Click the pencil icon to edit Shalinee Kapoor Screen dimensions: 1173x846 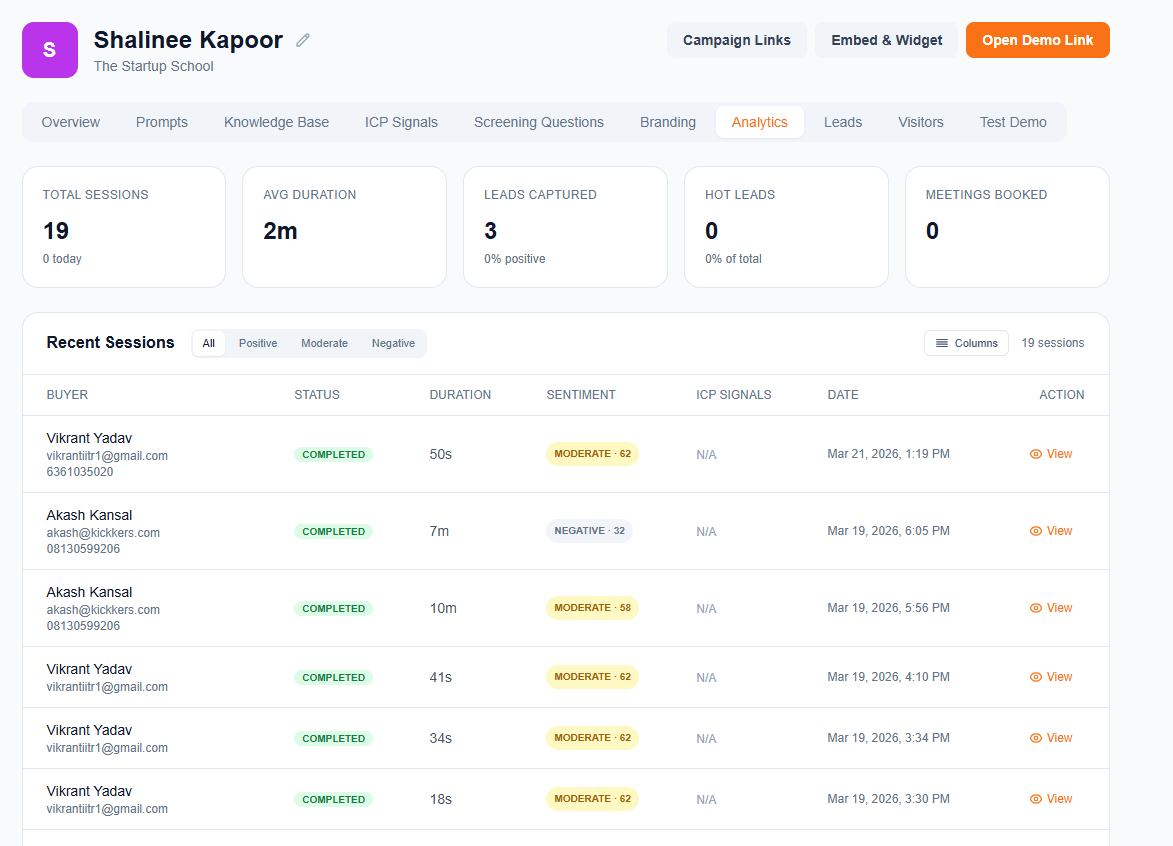coord(302,39)
